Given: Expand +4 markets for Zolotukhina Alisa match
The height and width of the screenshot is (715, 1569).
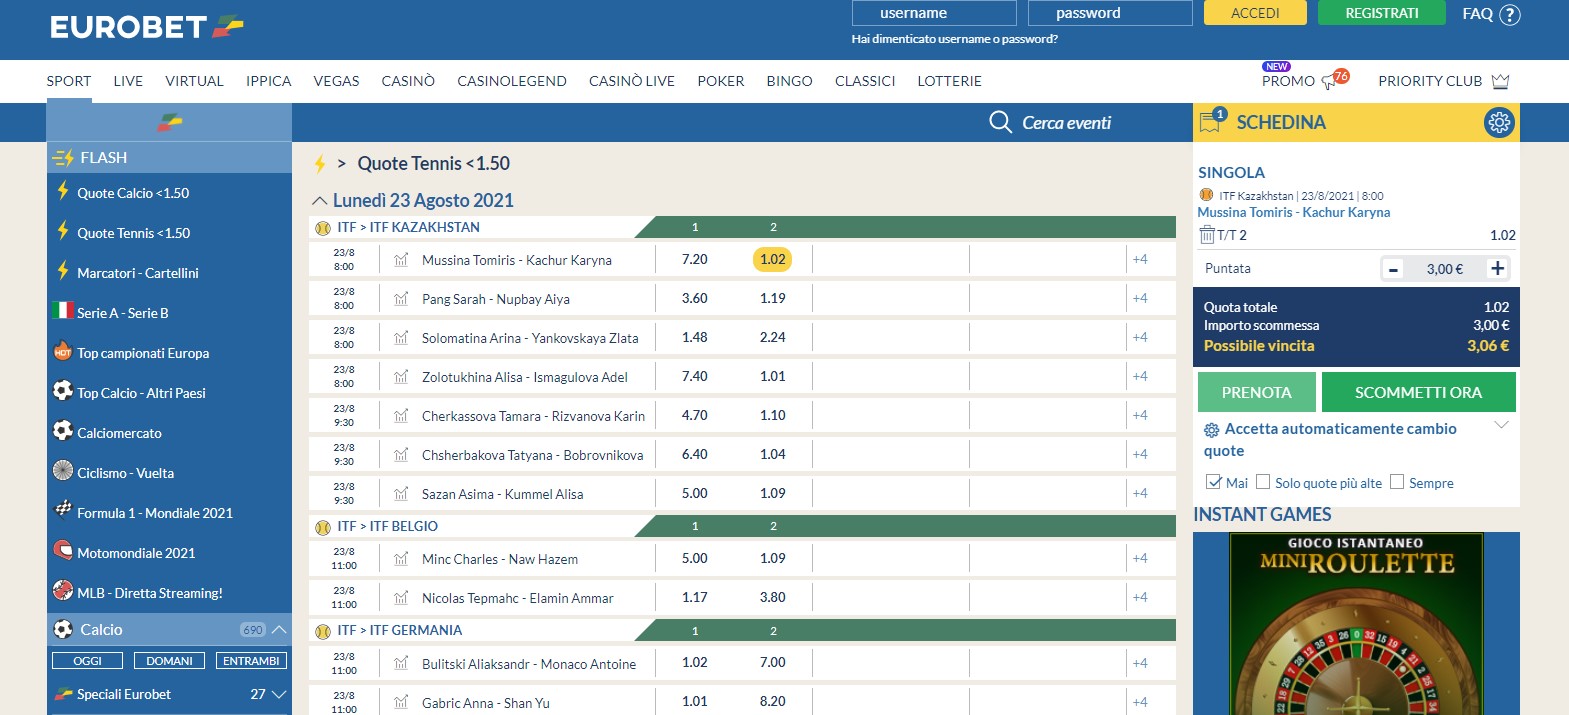Looking at the screenshot, I should click(1140, 376).
